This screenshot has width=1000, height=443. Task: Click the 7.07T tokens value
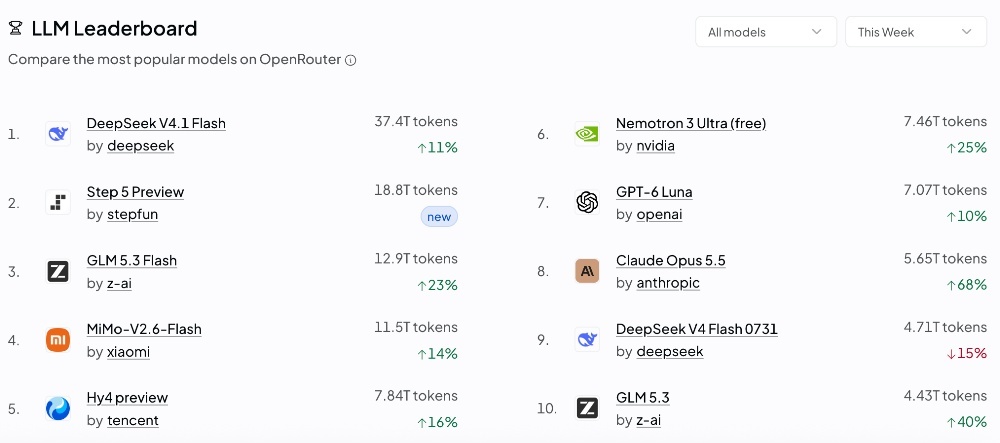tap(945, 190)
